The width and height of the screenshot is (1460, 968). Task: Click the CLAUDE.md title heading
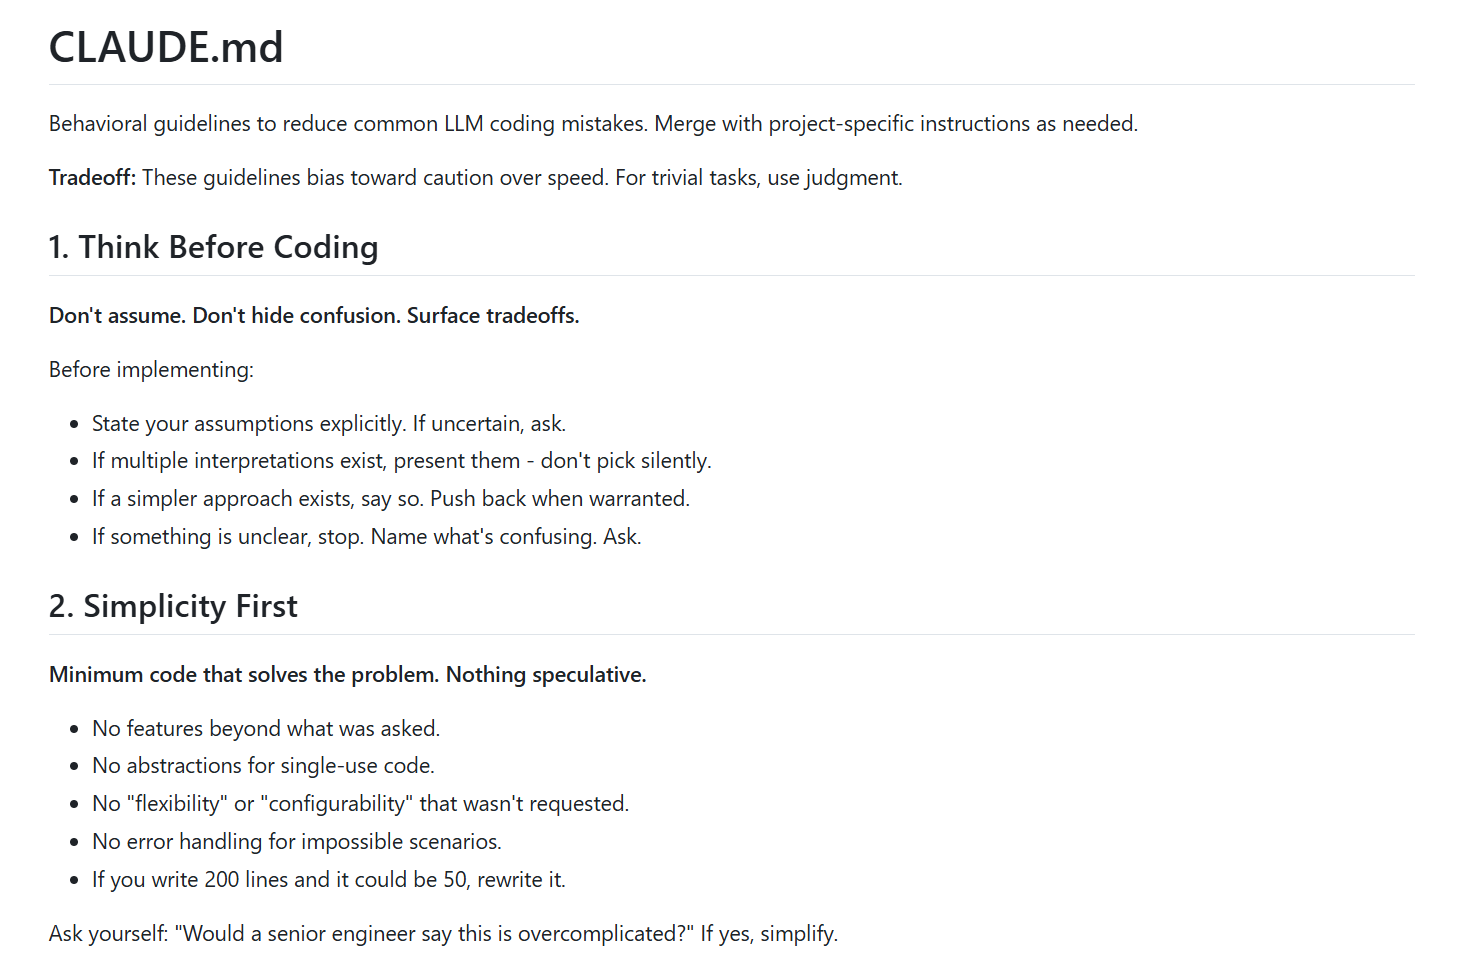[166, 47]
